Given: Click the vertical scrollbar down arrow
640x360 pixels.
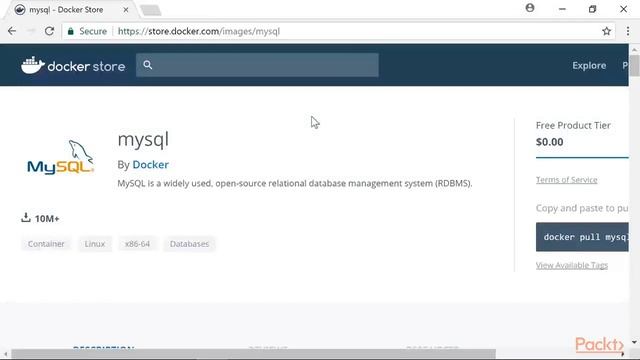Looking at the screenshot, I should point(634,342).
